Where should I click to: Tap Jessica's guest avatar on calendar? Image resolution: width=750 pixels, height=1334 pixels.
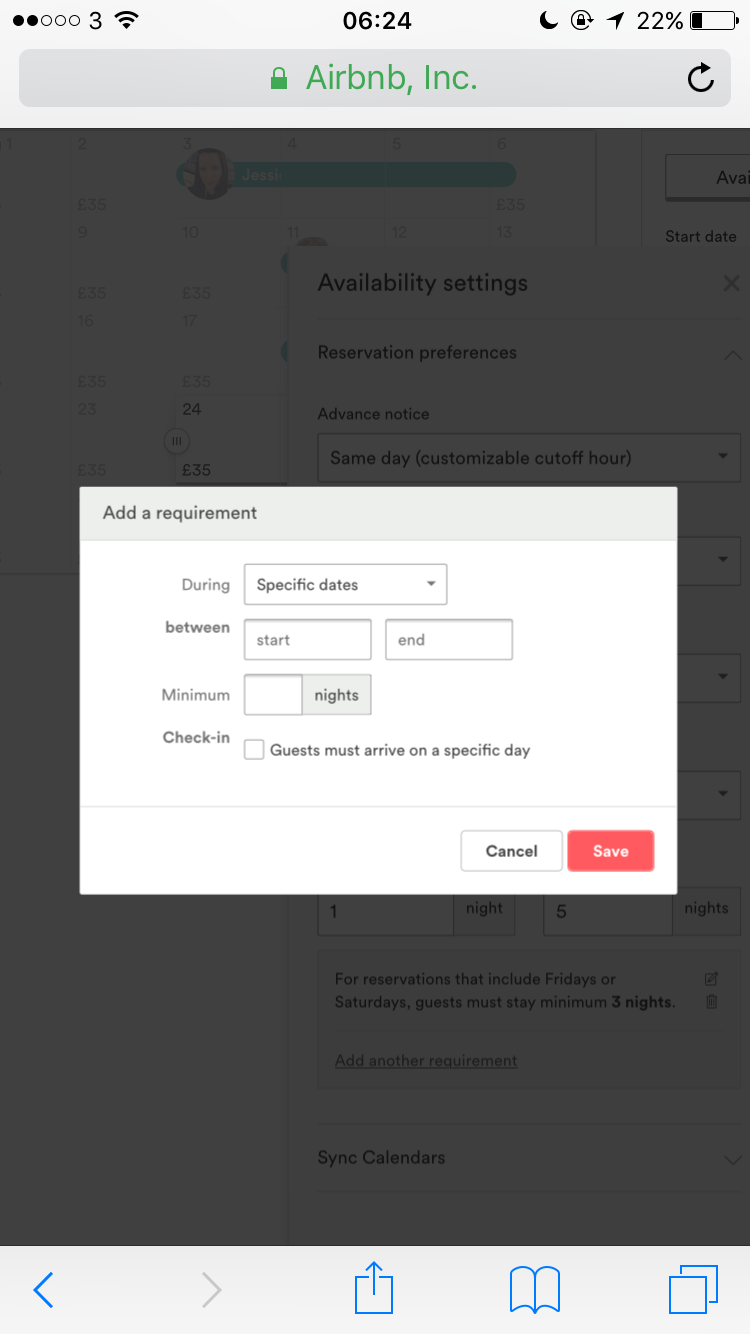click(x=209, y=174)
